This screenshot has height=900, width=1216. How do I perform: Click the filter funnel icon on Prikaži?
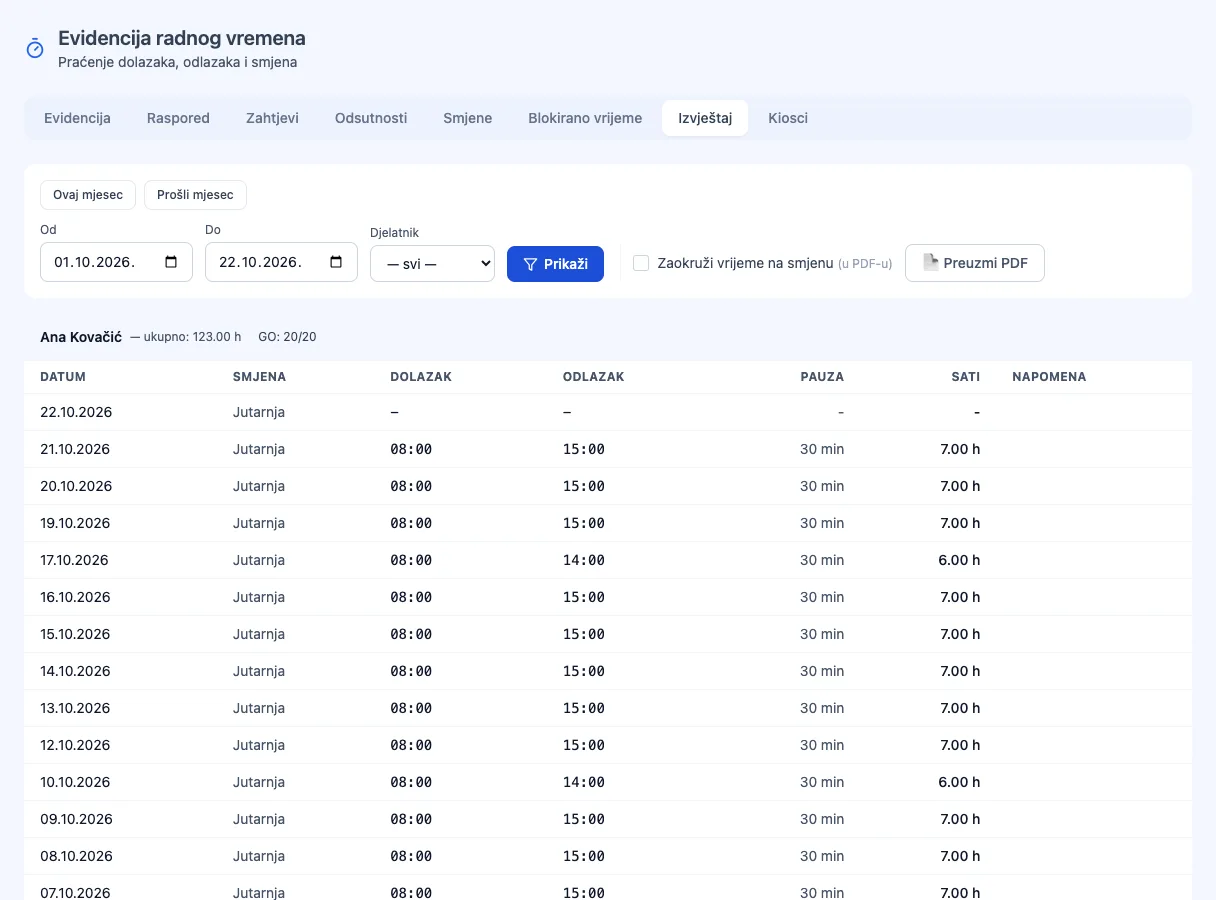[531, 264]
